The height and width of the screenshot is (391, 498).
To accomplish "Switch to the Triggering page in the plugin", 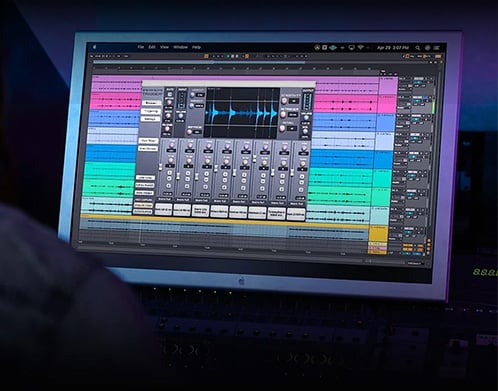I will point(151,111).
